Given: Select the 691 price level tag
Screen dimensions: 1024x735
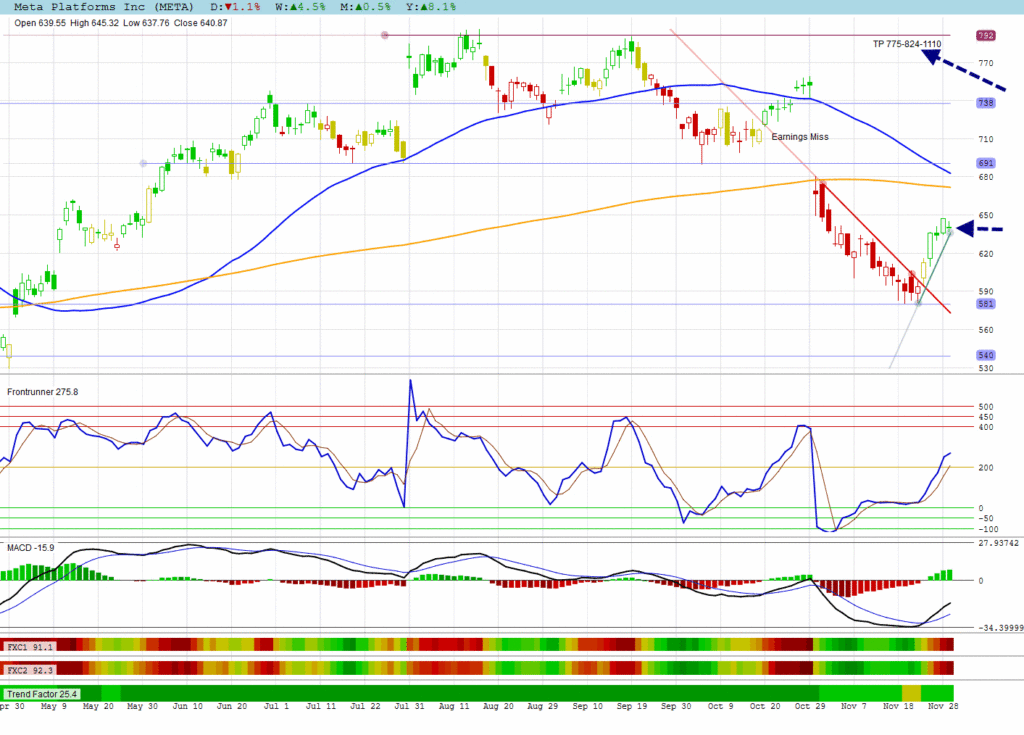Looking at the screenshot, I should click(985, 163).
